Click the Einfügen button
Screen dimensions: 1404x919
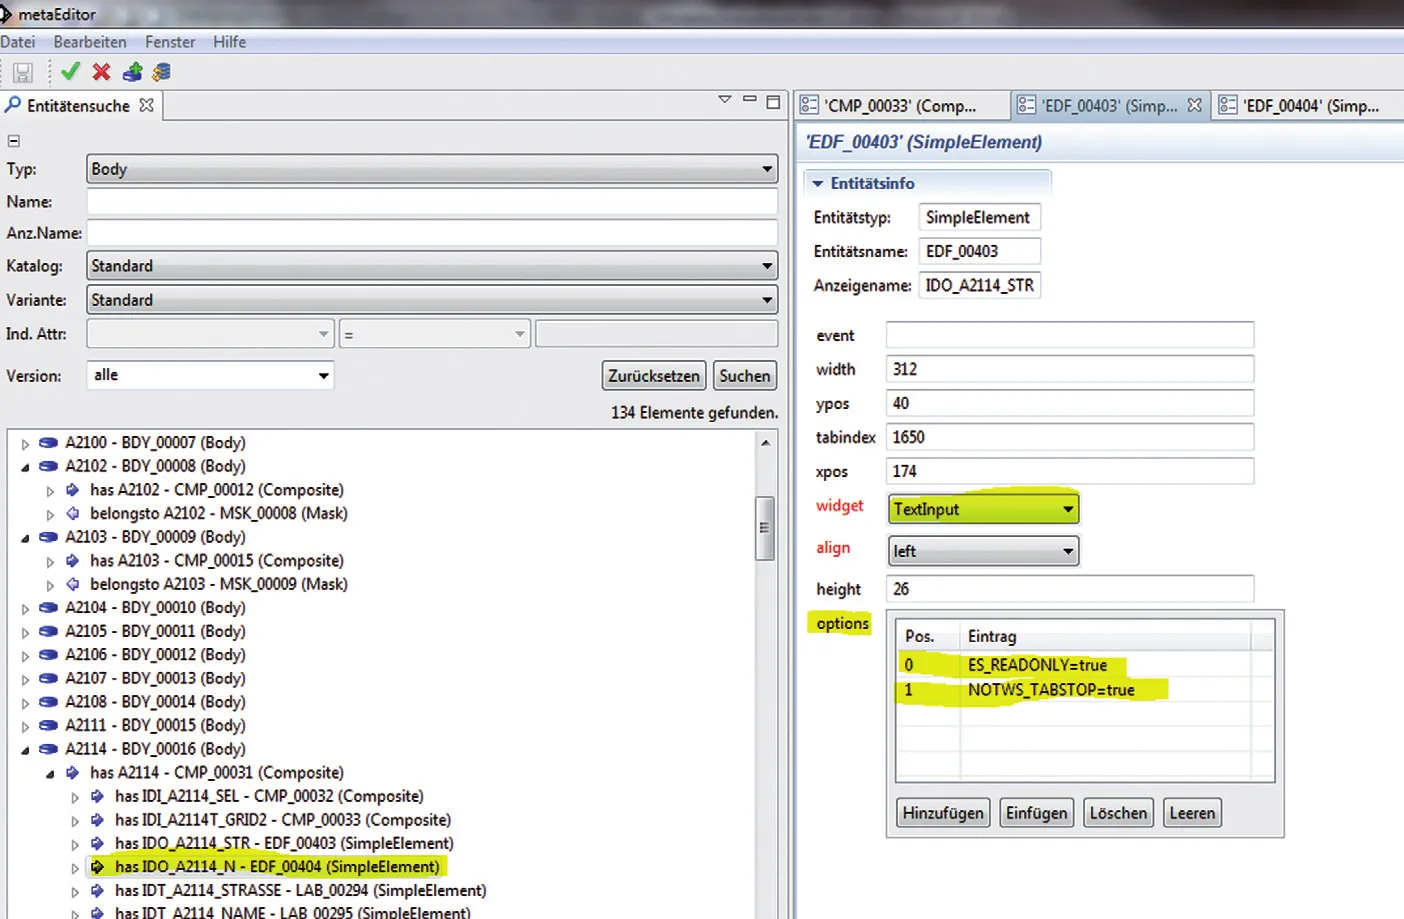point(1036,813)
